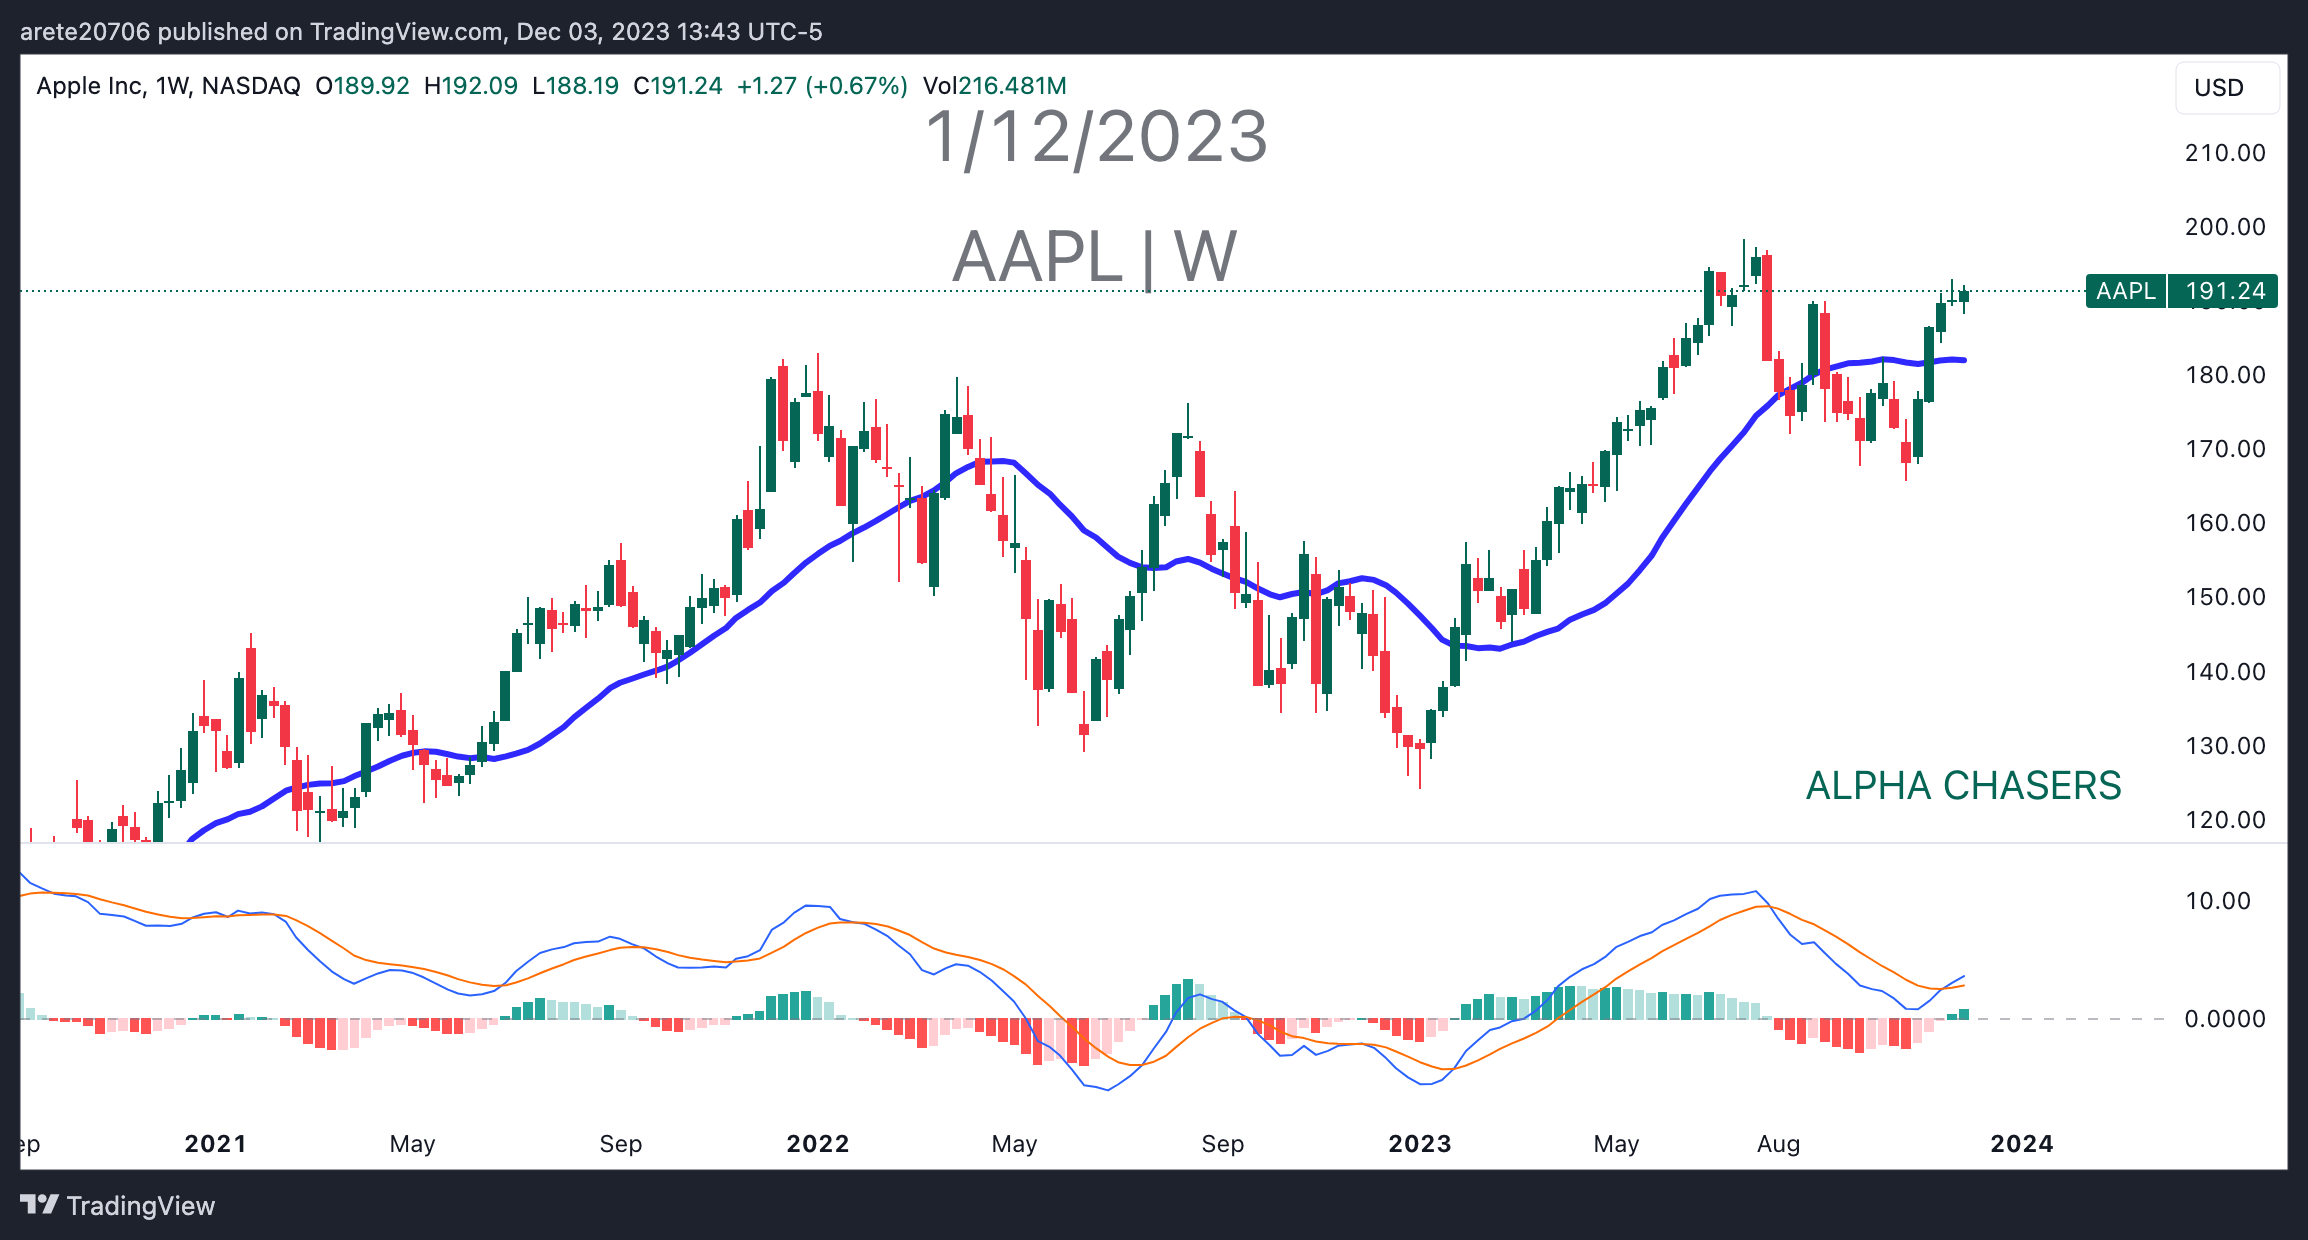Click the Aug time axis label
Image resolution: width=2308 pixels, height=1240 pixels.
click(1779, 1144)
